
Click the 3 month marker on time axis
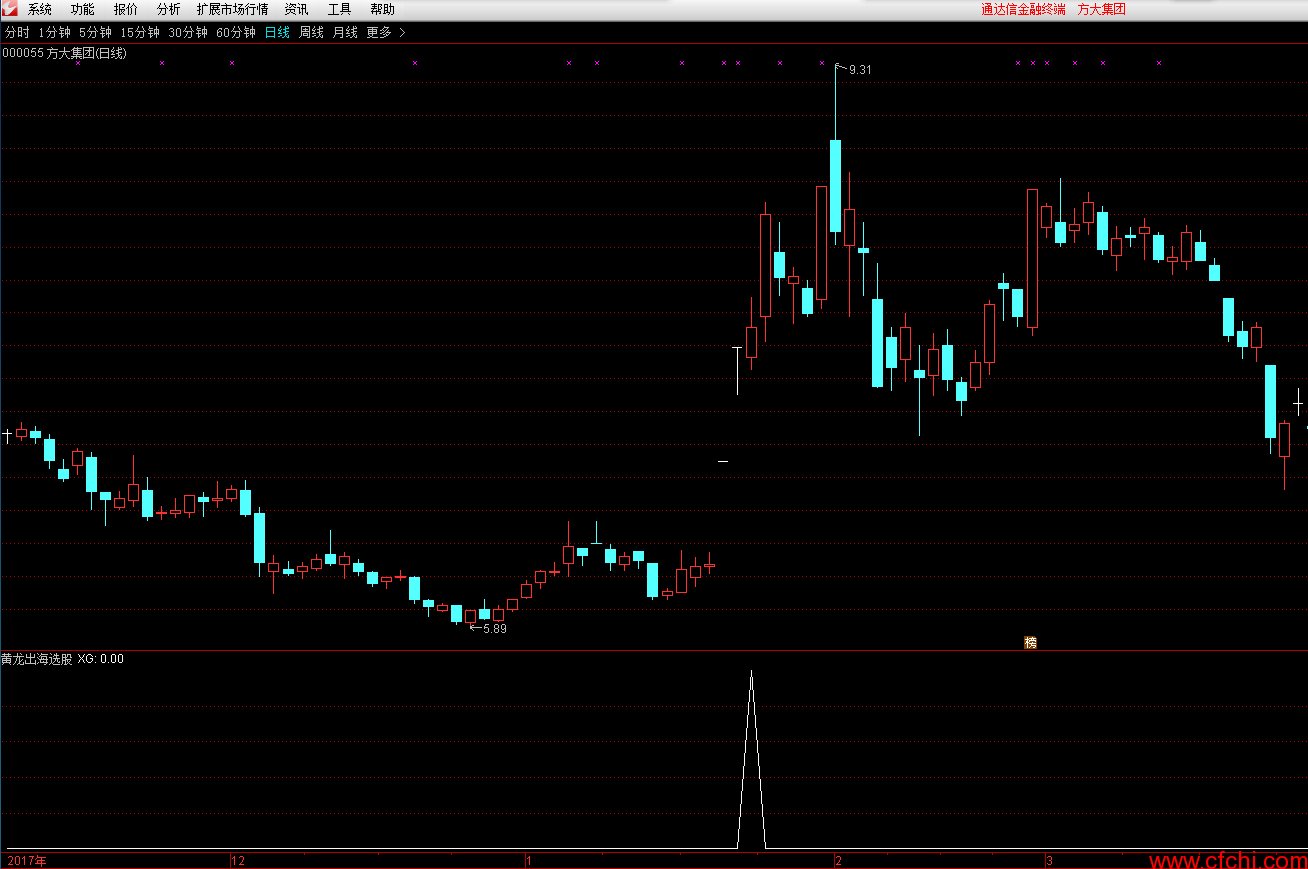point(1049,860)
